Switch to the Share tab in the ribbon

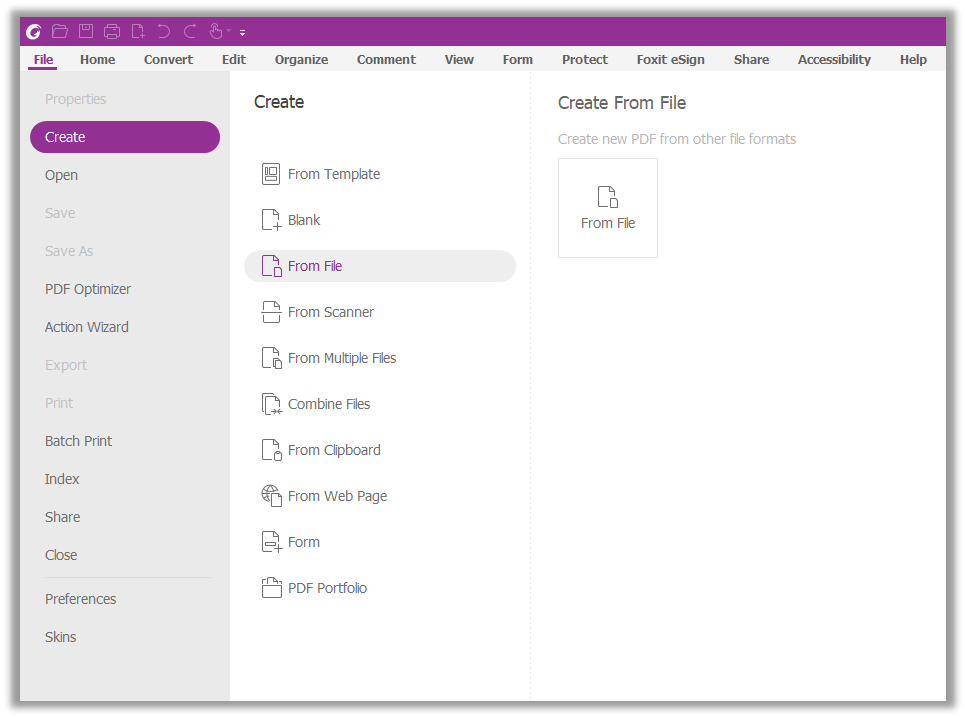[x=751, y=60]
